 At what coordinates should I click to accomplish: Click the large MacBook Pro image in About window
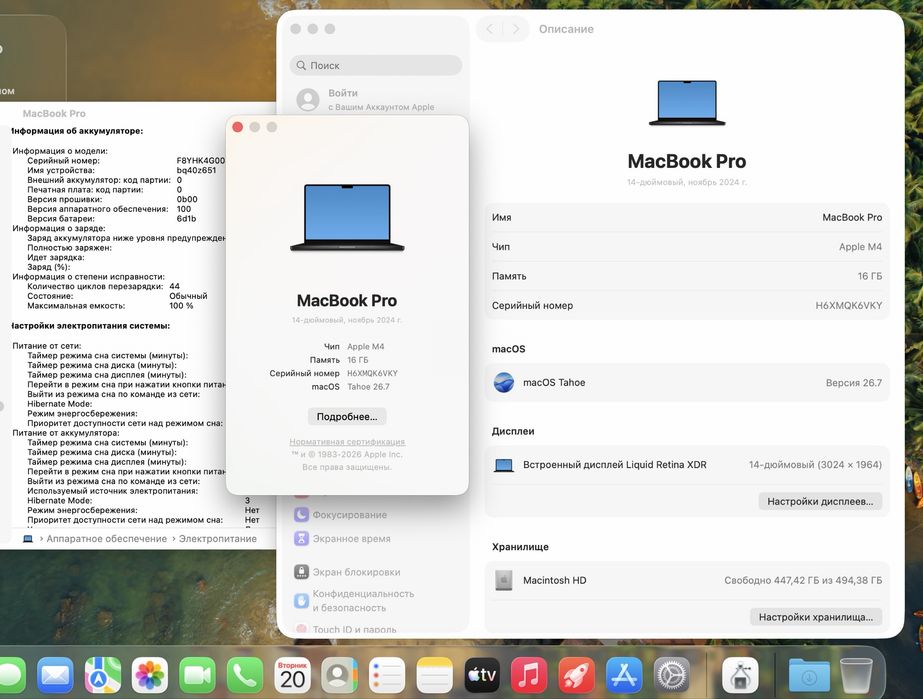pyautogui.click(x=347, y=218)
